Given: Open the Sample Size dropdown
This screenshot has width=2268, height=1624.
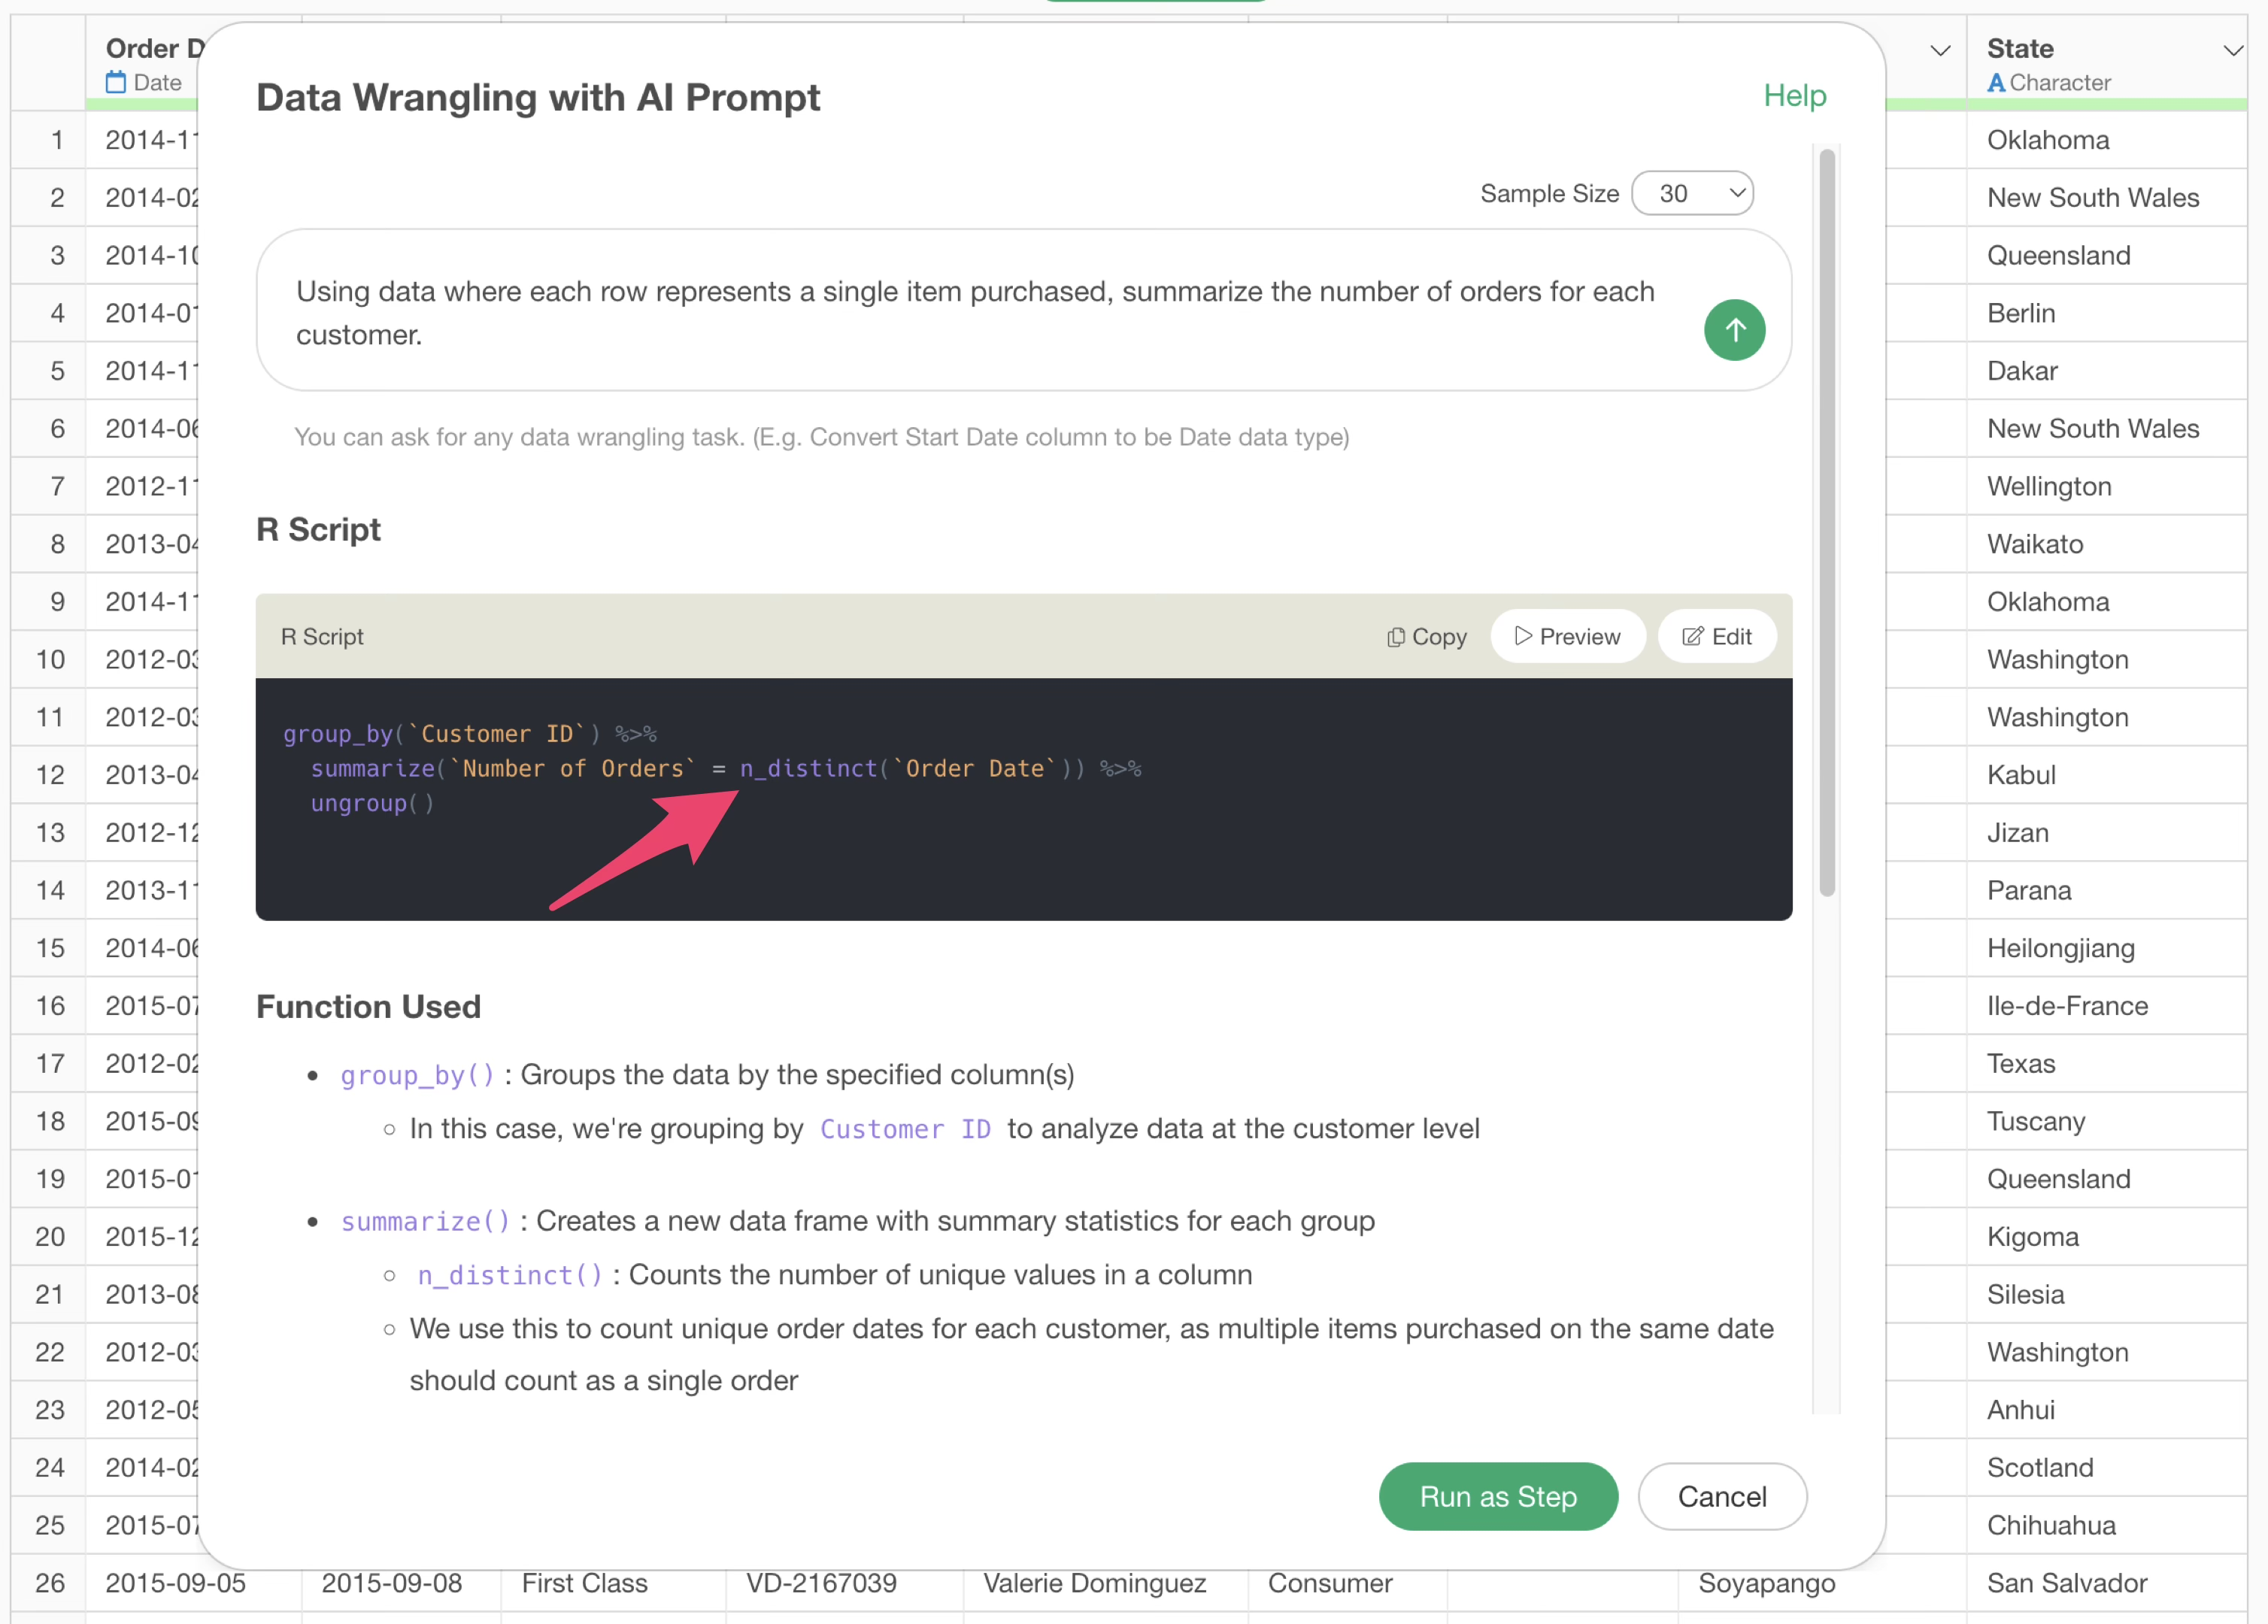Looking at the screenshot, I should 1692,193.
